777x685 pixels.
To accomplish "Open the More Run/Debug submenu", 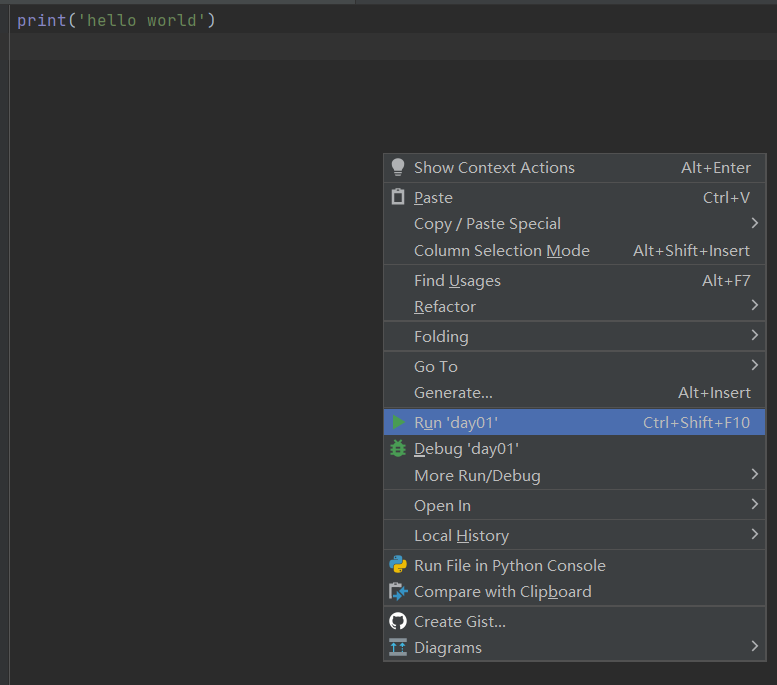I will coord(477,475).
